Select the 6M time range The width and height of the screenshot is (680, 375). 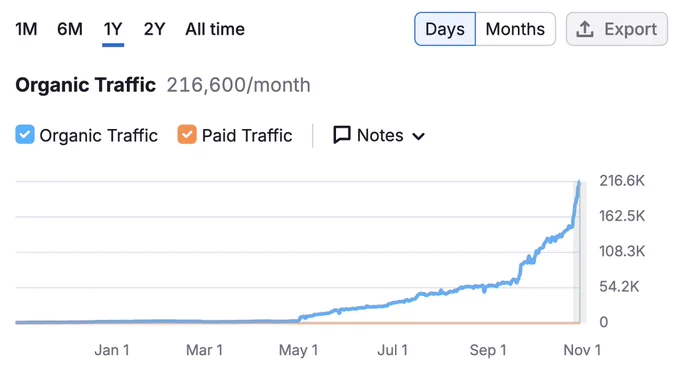(x=70, y=29)
